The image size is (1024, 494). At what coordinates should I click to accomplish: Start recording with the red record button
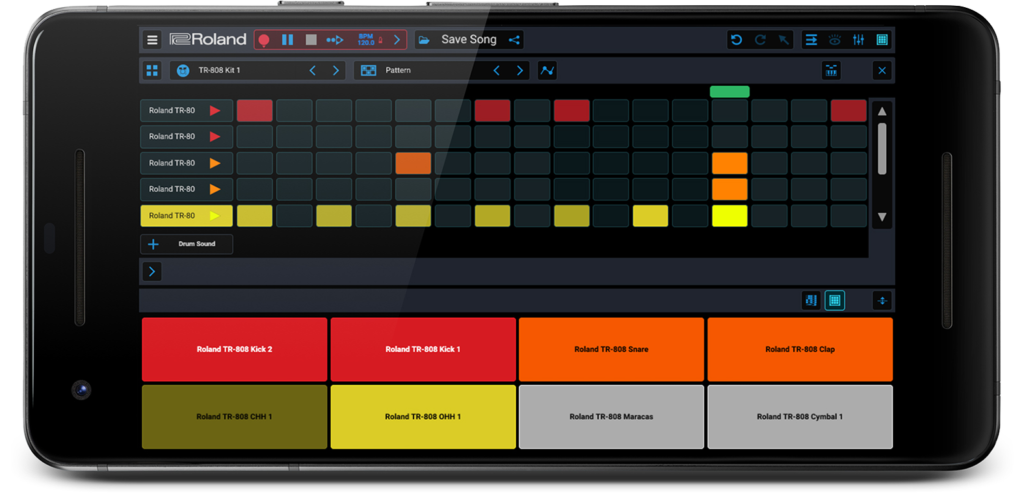click(264, 40)
